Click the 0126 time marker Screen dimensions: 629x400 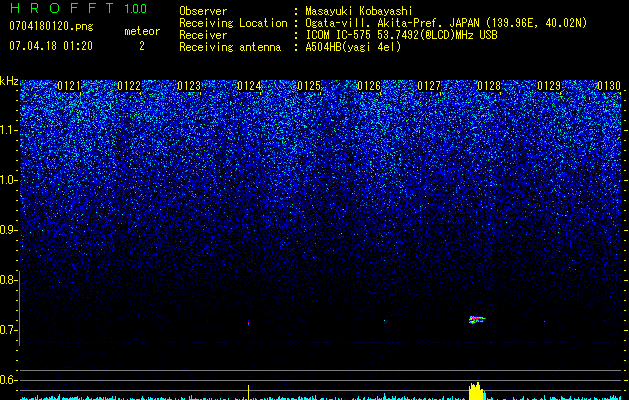[x=369, y=86]
